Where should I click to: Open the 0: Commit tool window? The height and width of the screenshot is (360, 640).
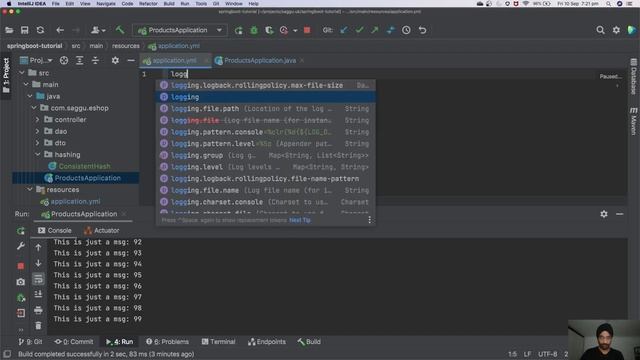(x=74, y=342)
